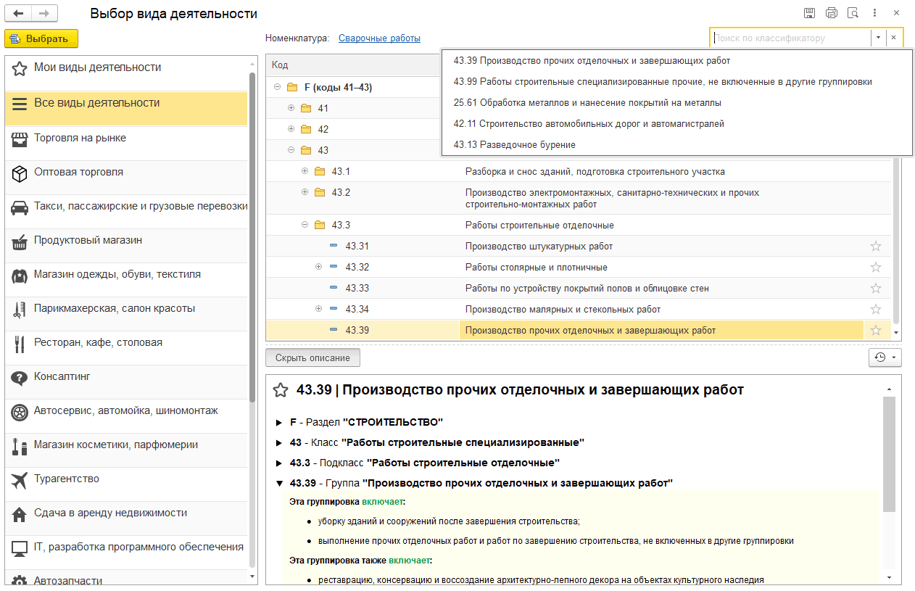Viewport: 915px width, 591px height.
Task: Collapse the 43.3 tree node
Action: (305, 225)
